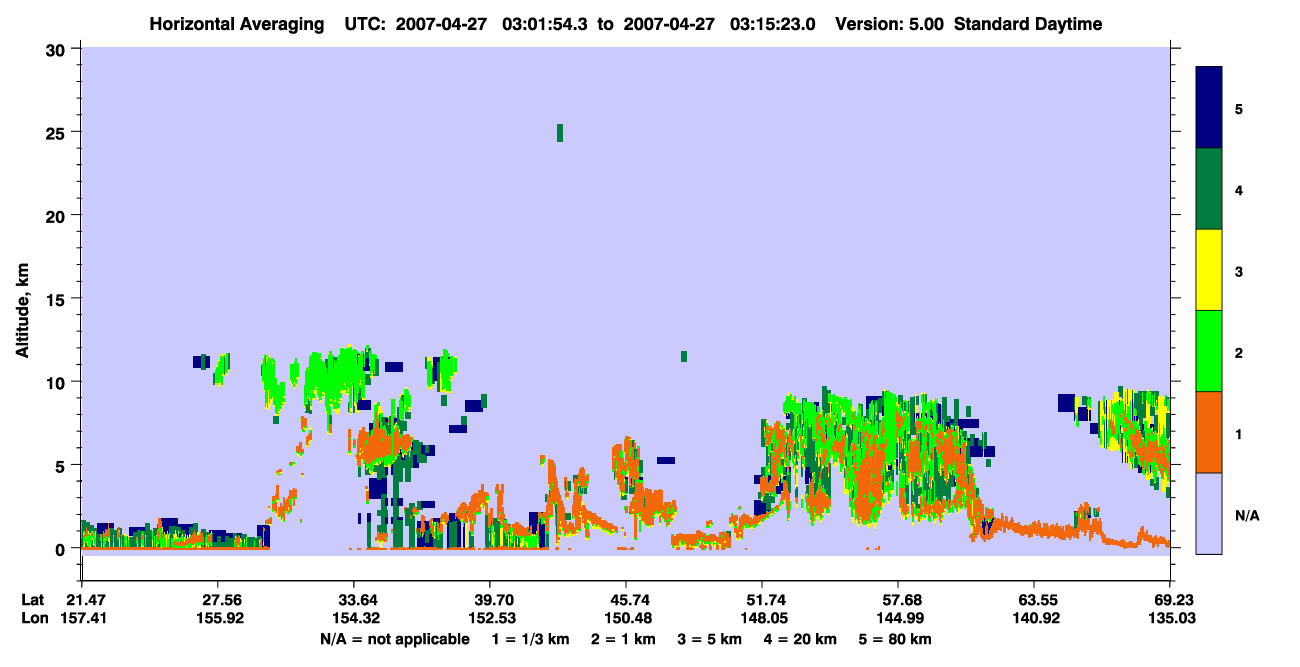Click latitude value 69.23
The height and width of the screenshot is (667, 1300).
tap(1170, 600)
